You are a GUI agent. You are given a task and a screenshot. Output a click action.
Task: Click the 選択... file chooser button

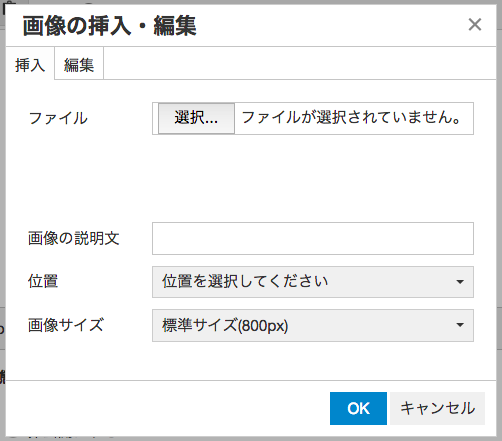pos(196,118)
